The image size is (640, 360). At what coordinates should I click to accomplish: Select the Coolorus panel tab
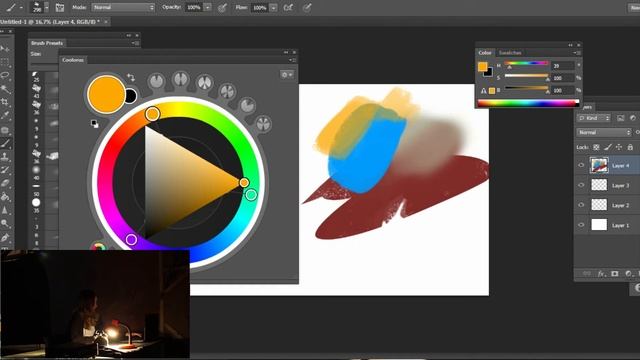pos(73,60)
